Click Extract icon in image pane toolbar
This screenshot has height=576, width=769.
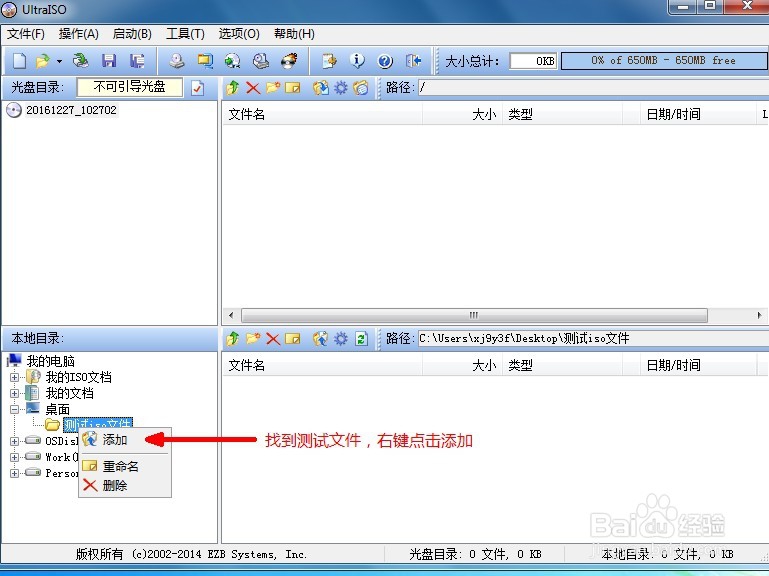coord(321,88)
